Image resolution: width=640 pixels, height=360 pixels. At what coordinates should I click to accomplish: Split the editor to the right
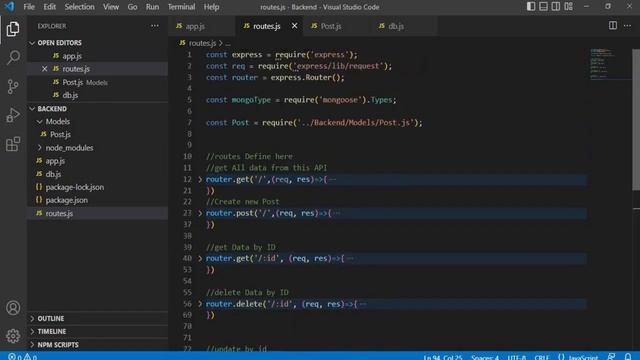[613, 25]
